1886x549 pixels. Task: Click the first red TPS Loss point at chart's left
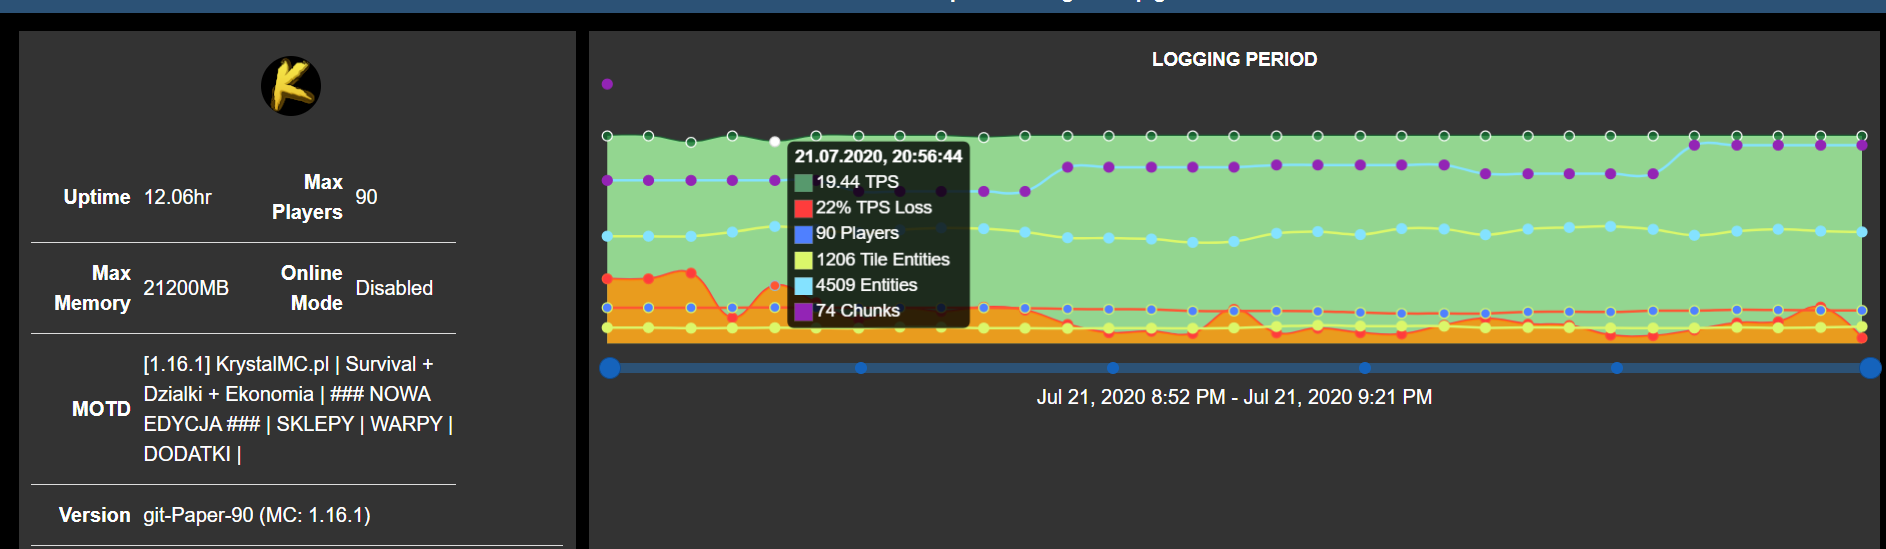[607, 279]
